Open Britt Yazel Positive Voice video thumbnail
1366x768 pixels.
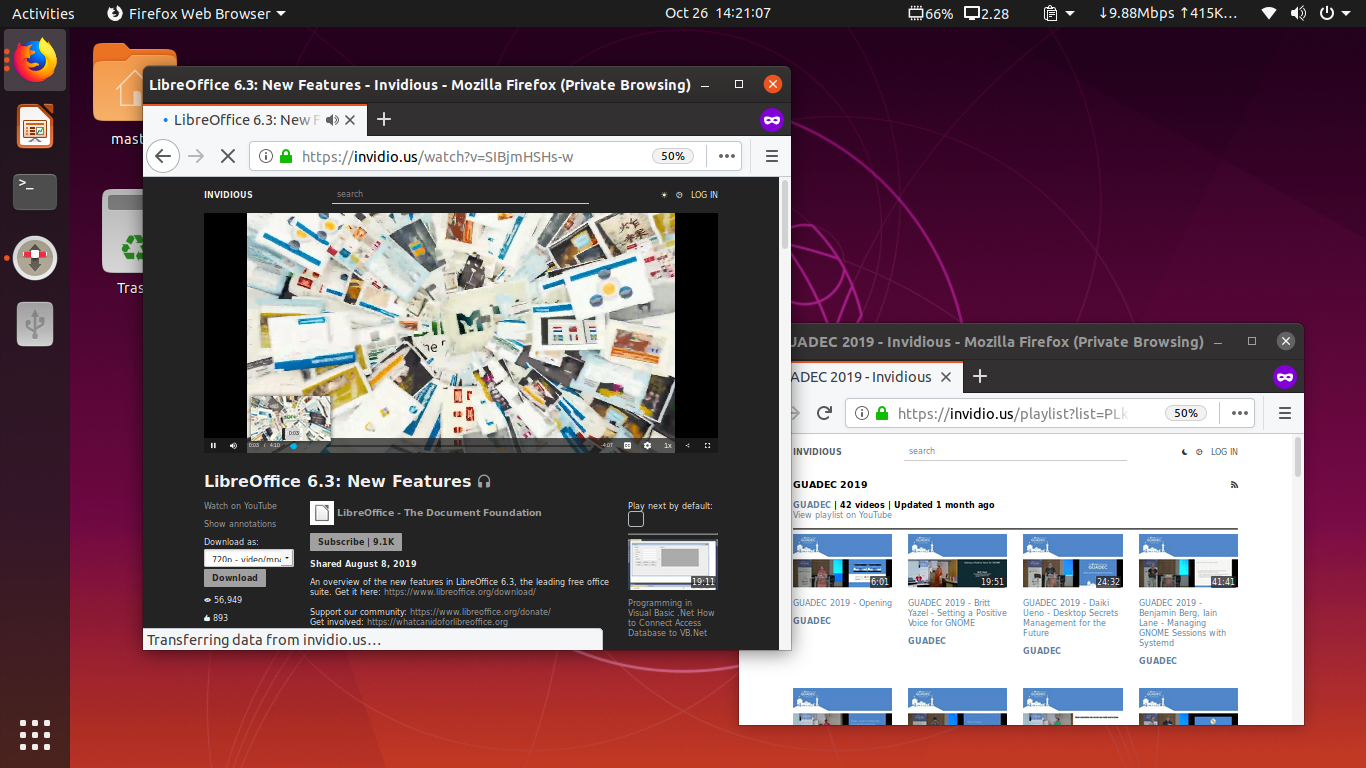pos(957,561)
